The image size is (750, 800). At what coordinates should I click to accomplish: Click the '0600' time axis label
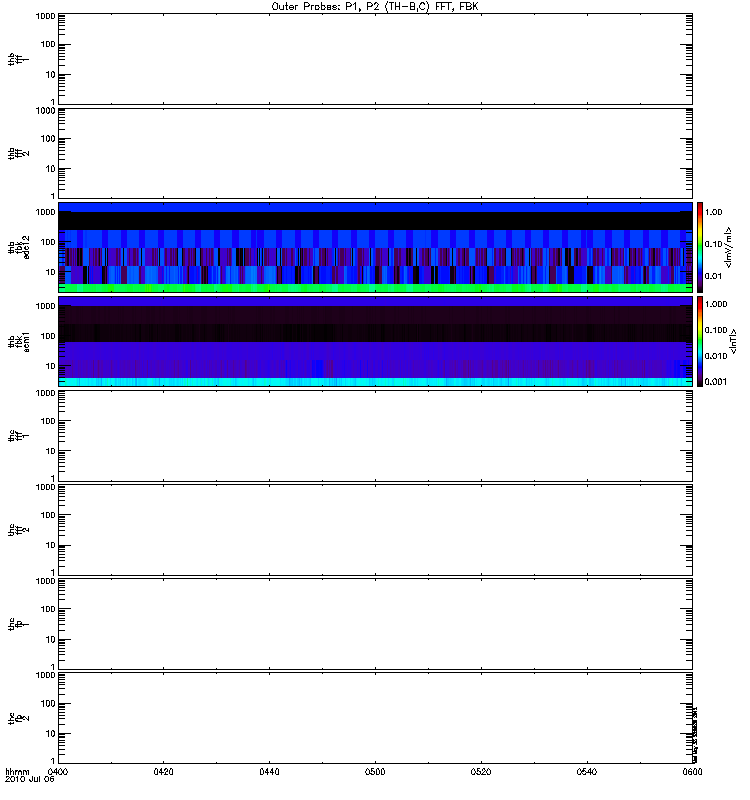coord(692,771)
